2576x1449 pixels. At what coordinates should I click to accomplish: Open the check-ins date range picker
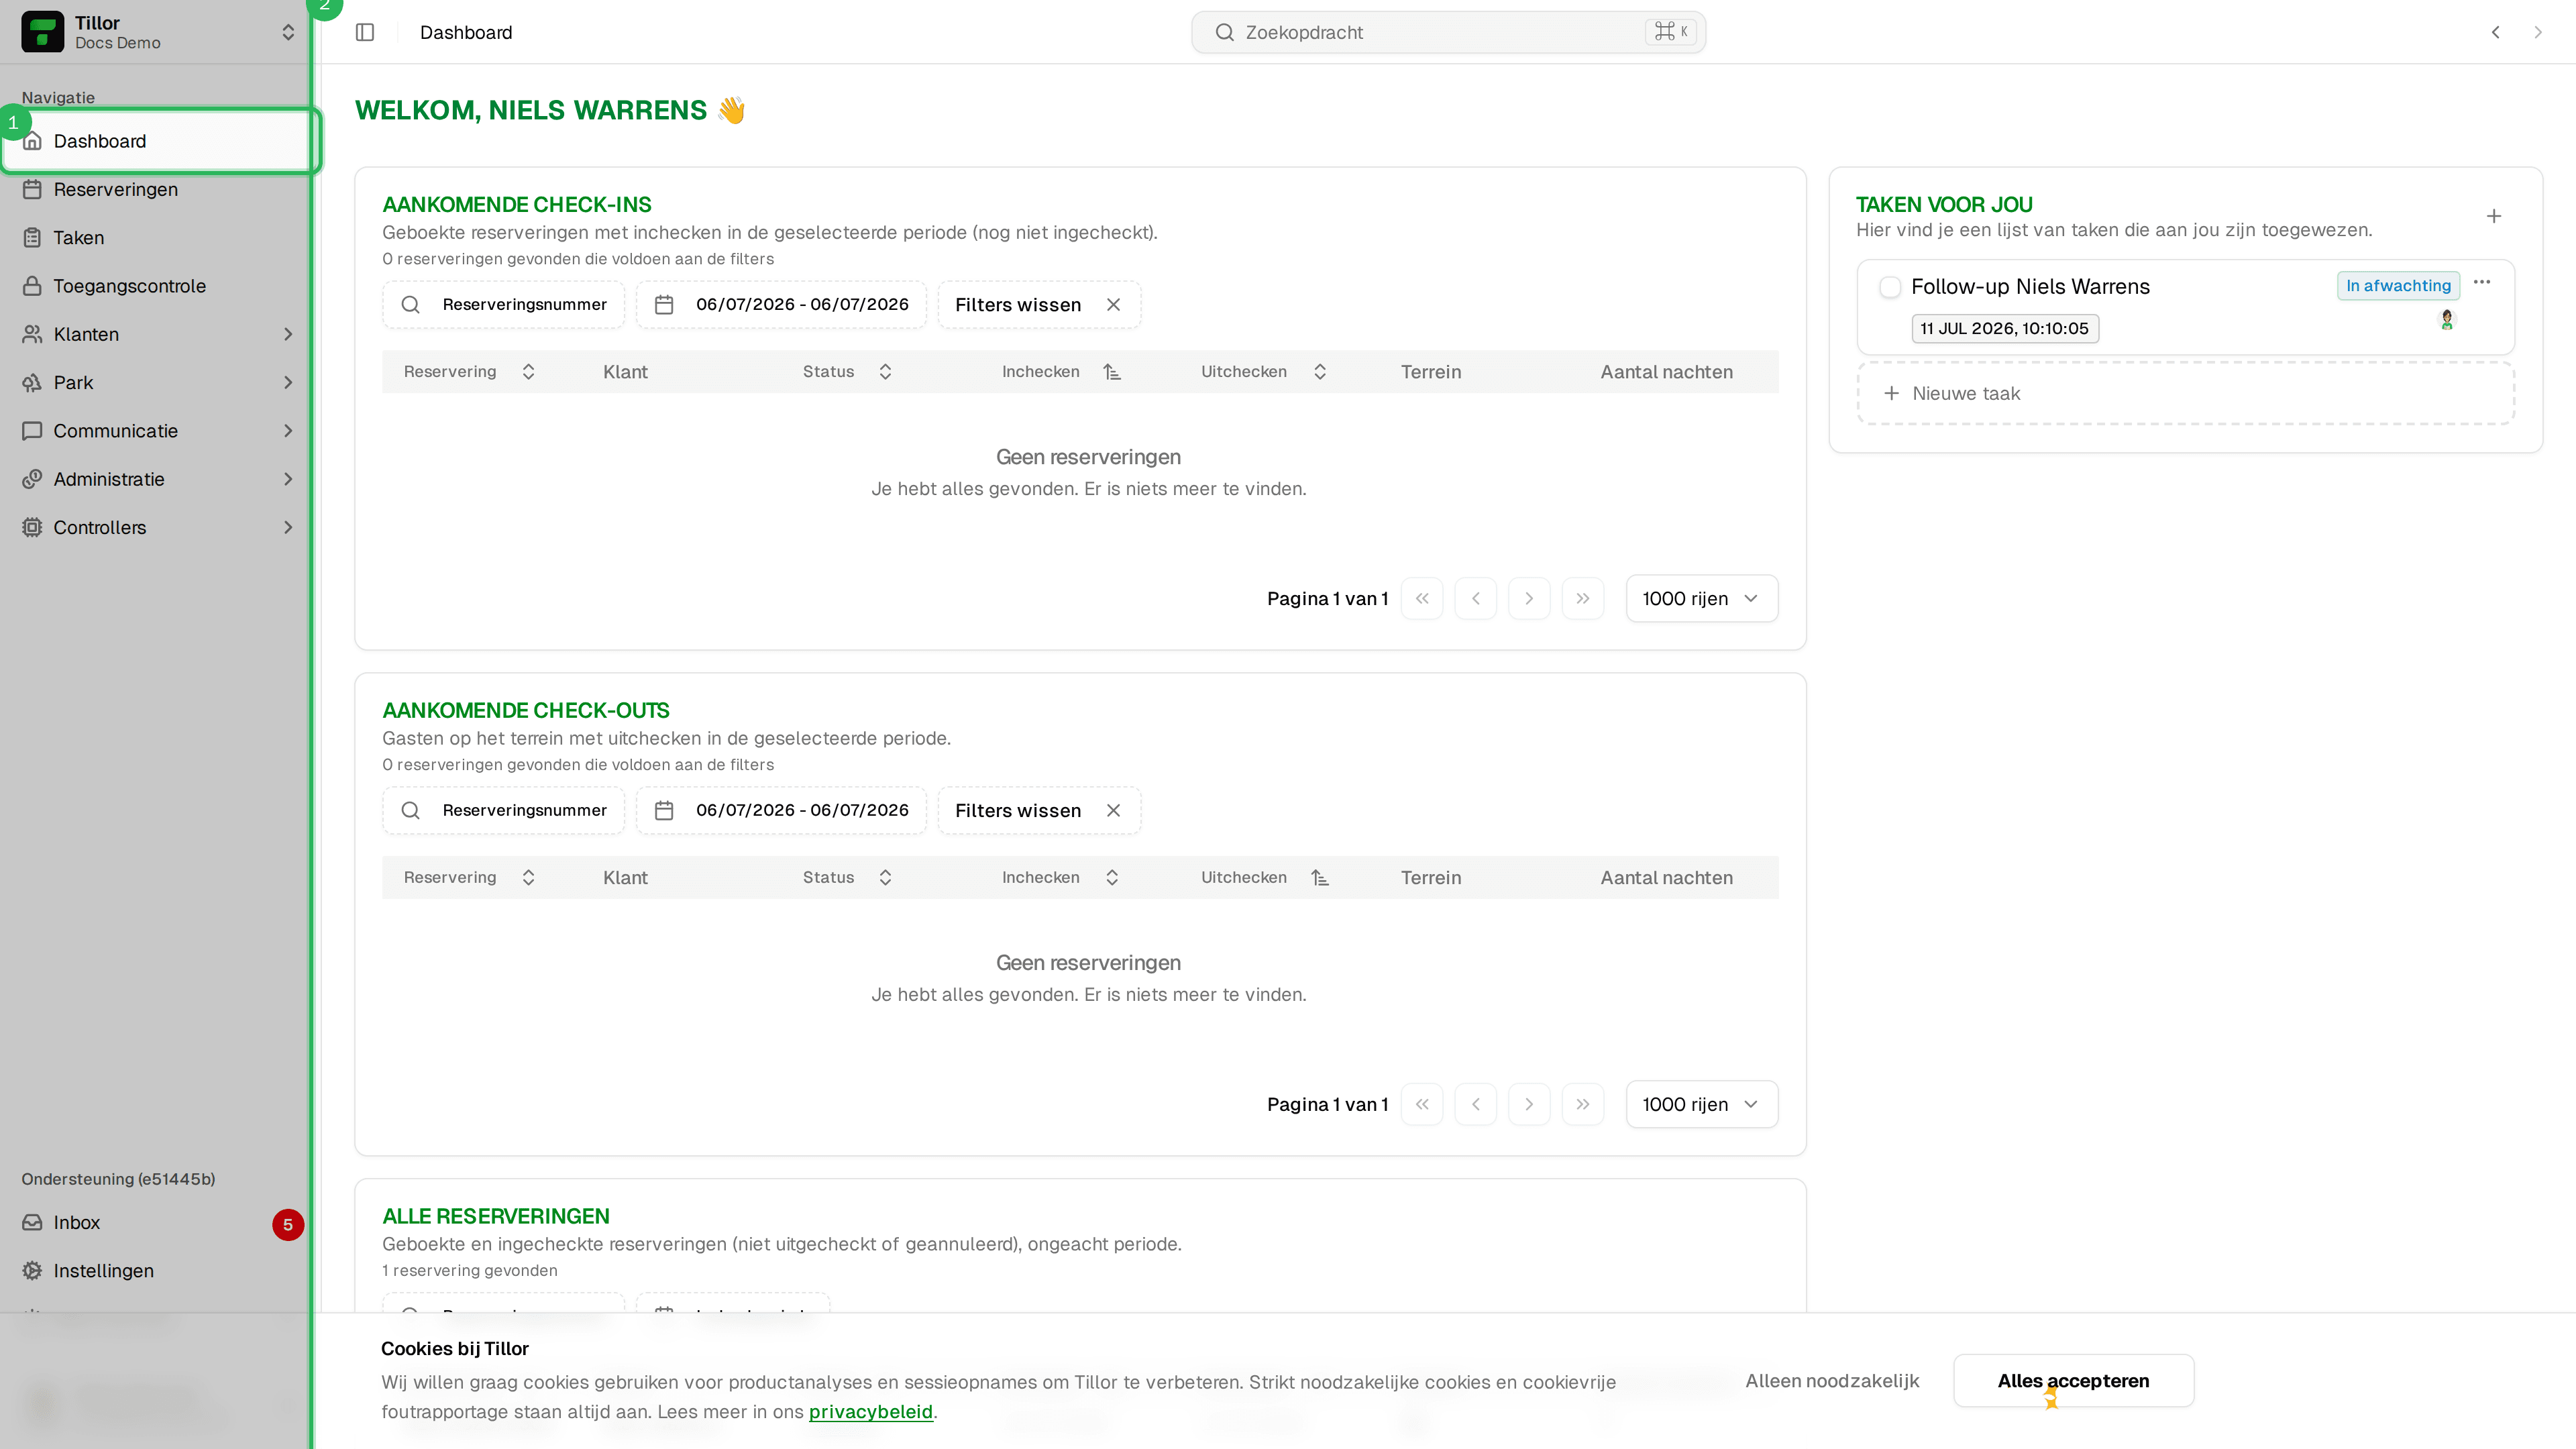coord(782,305)
